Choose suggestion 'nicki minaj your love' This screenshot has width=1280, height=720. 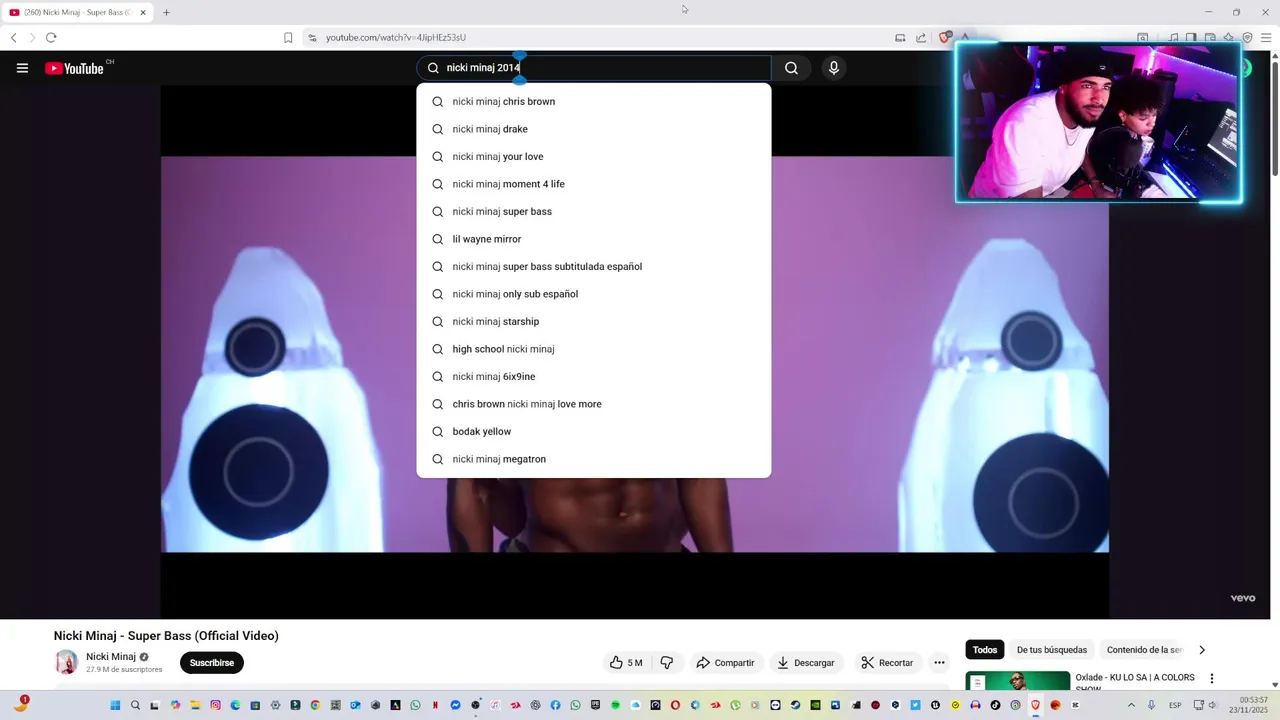coord(594,156)
